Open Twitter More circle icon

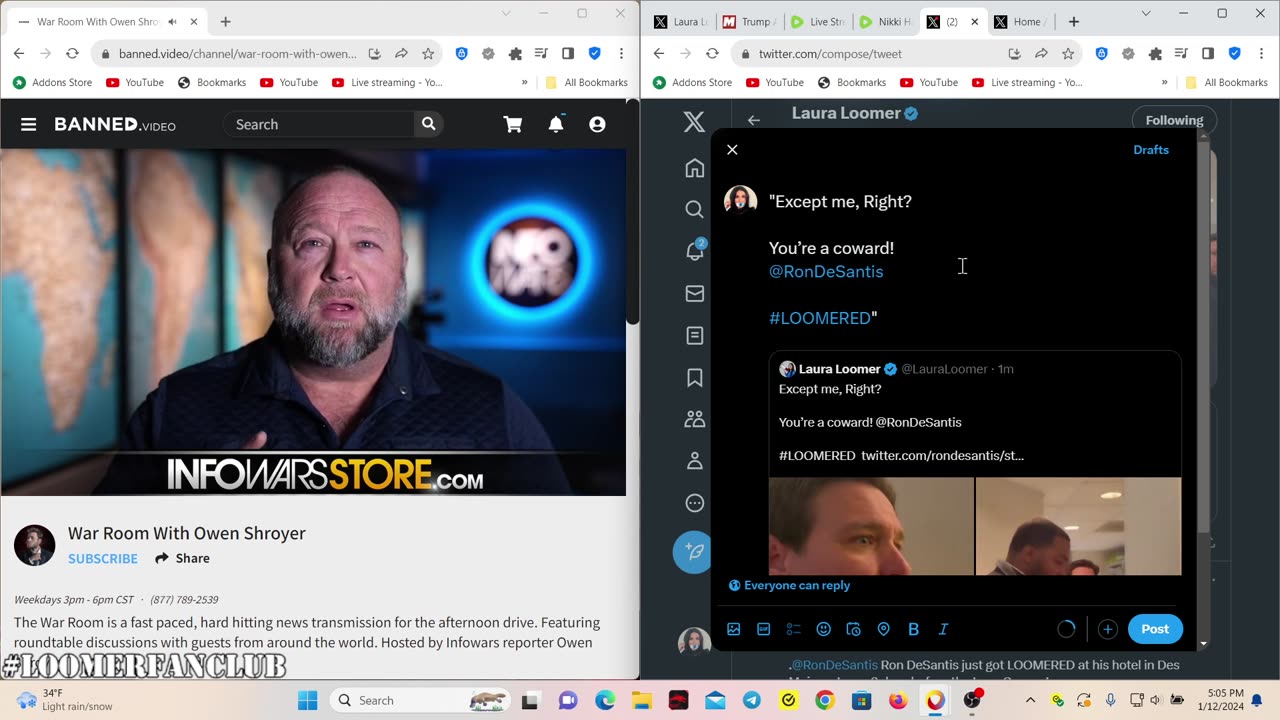tap(694, 503)
